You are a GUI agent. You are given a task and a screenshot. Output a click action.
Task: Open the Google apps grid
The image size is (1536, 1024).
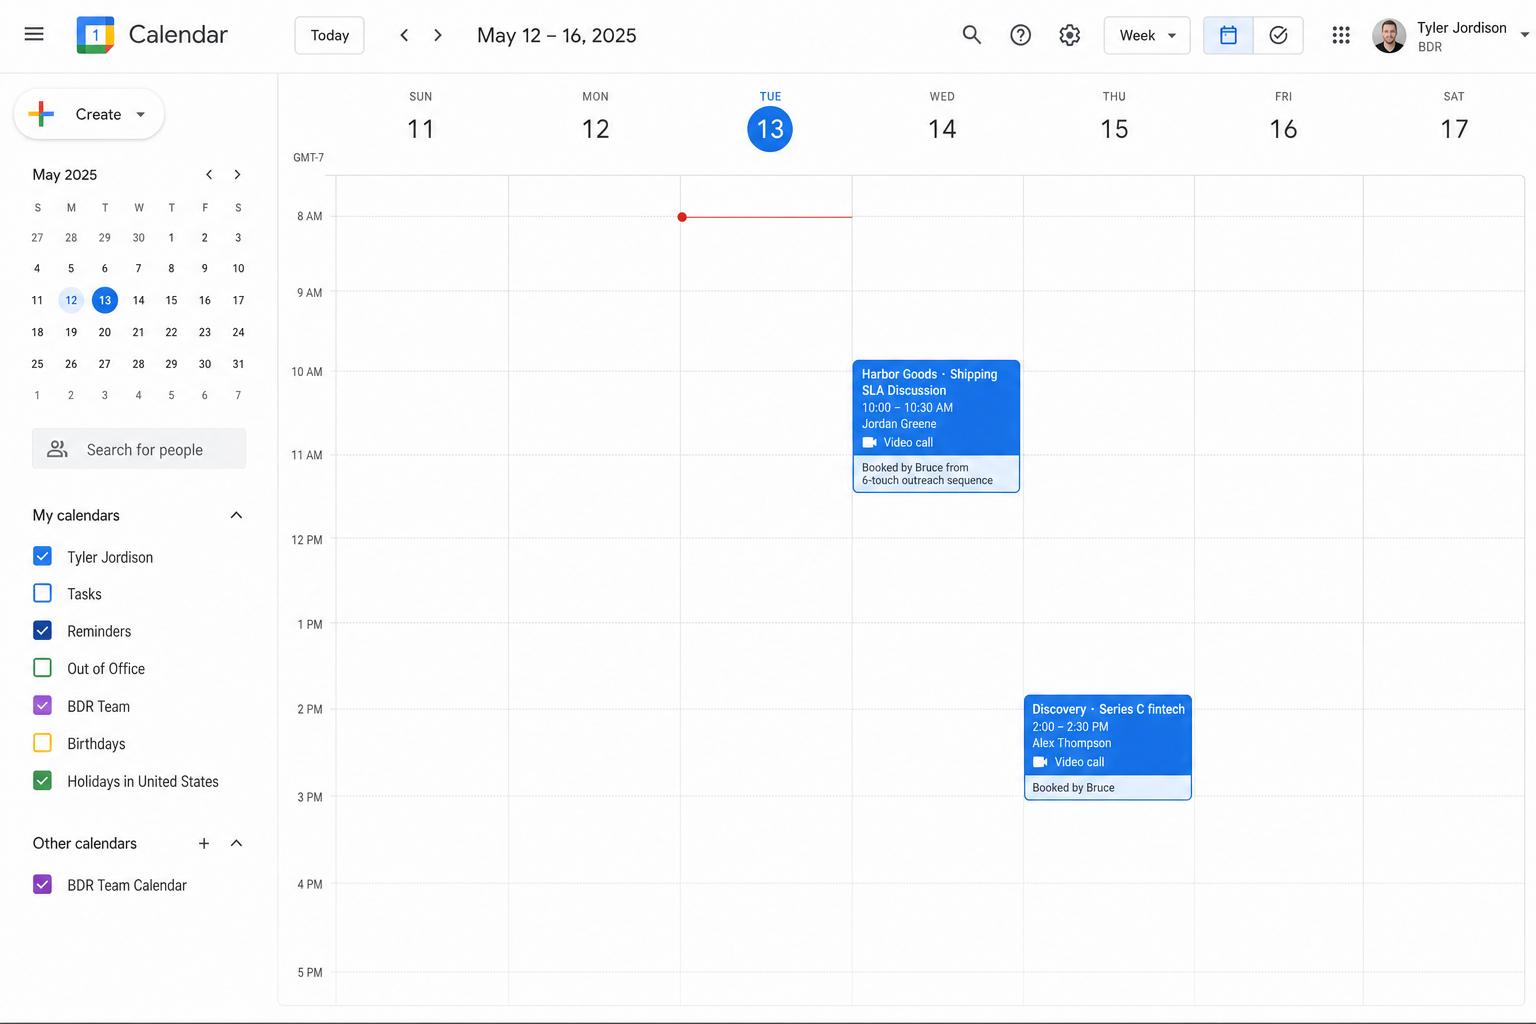1341,35
